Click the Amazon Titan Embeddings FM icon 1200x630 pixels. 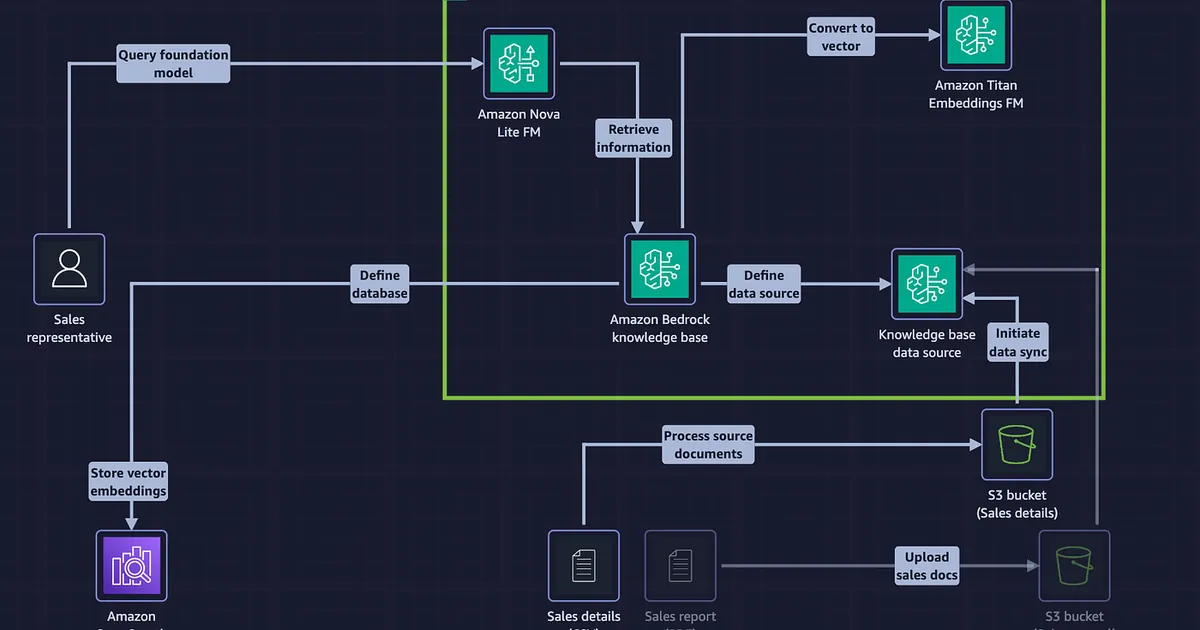point(976,35)
